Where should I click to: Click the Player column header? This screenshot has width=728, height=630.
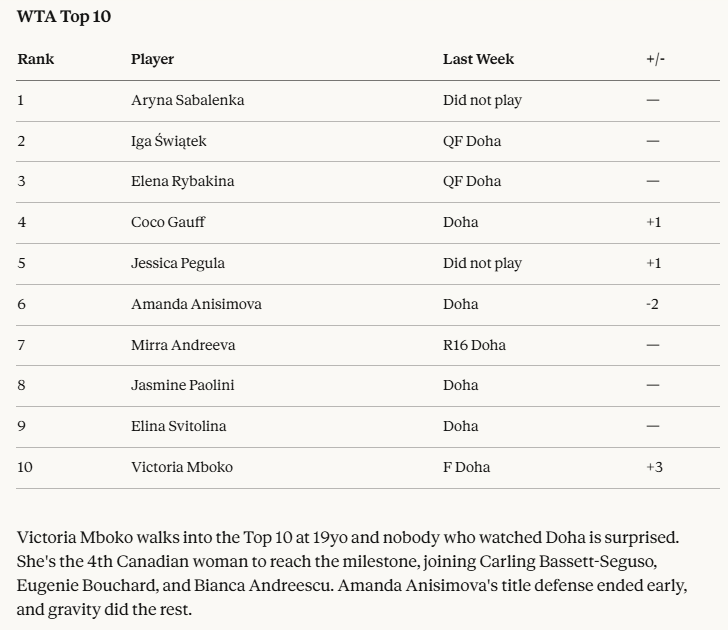tap(152, 59)
